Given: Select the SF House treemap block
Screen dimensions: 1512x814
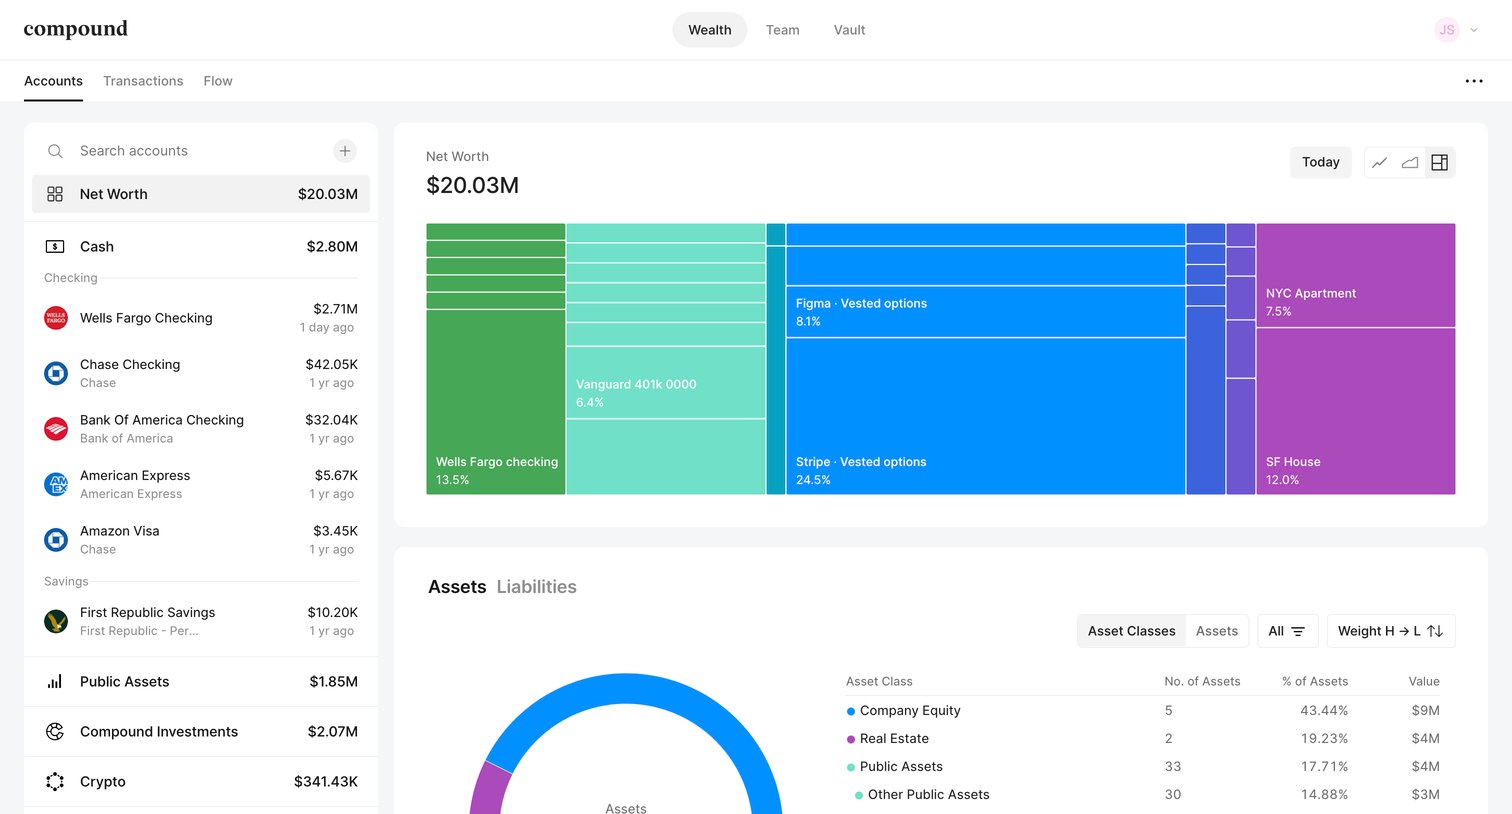Looking at the screenshot, I should click(x=1356, y=411).
